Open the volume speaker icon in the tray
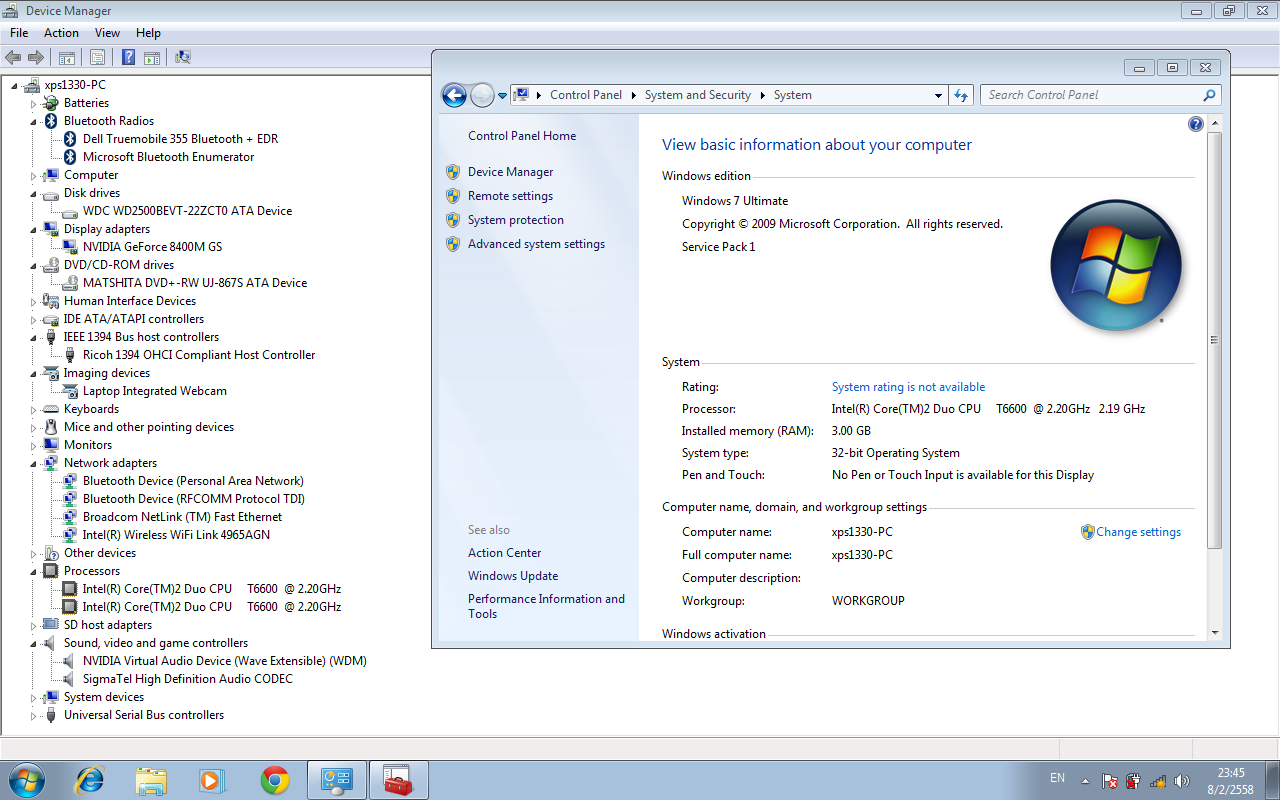The height and width of the screenshot is (800, 1280). pos(1181,780)
